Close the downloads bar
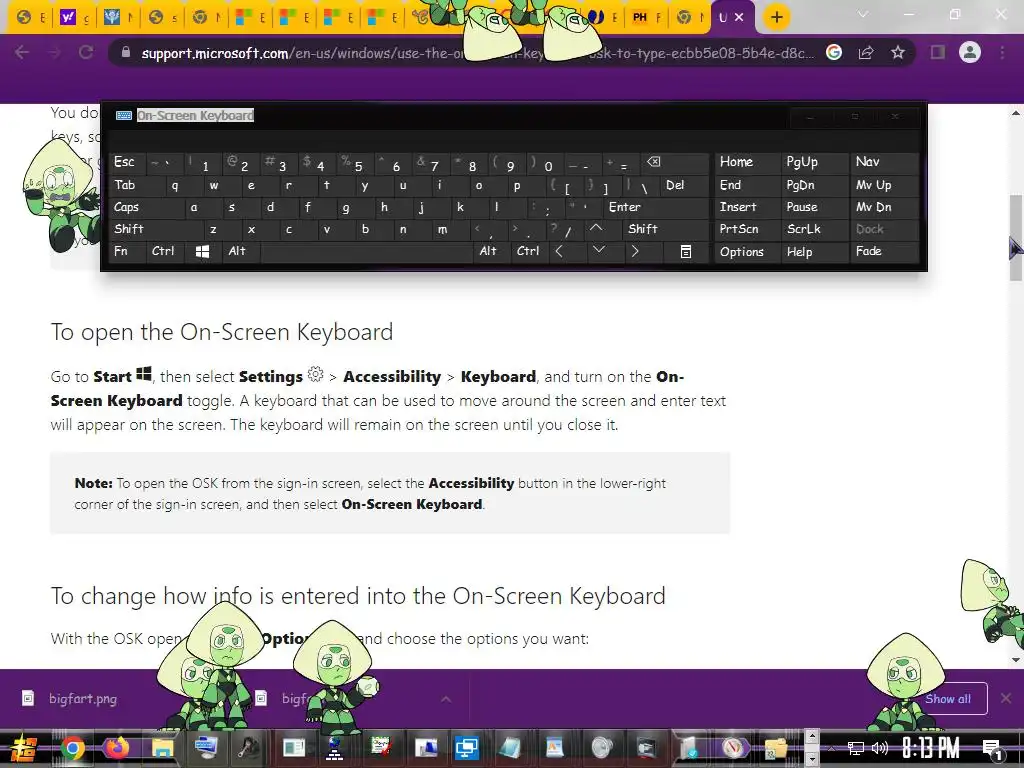 (1006, 699)
